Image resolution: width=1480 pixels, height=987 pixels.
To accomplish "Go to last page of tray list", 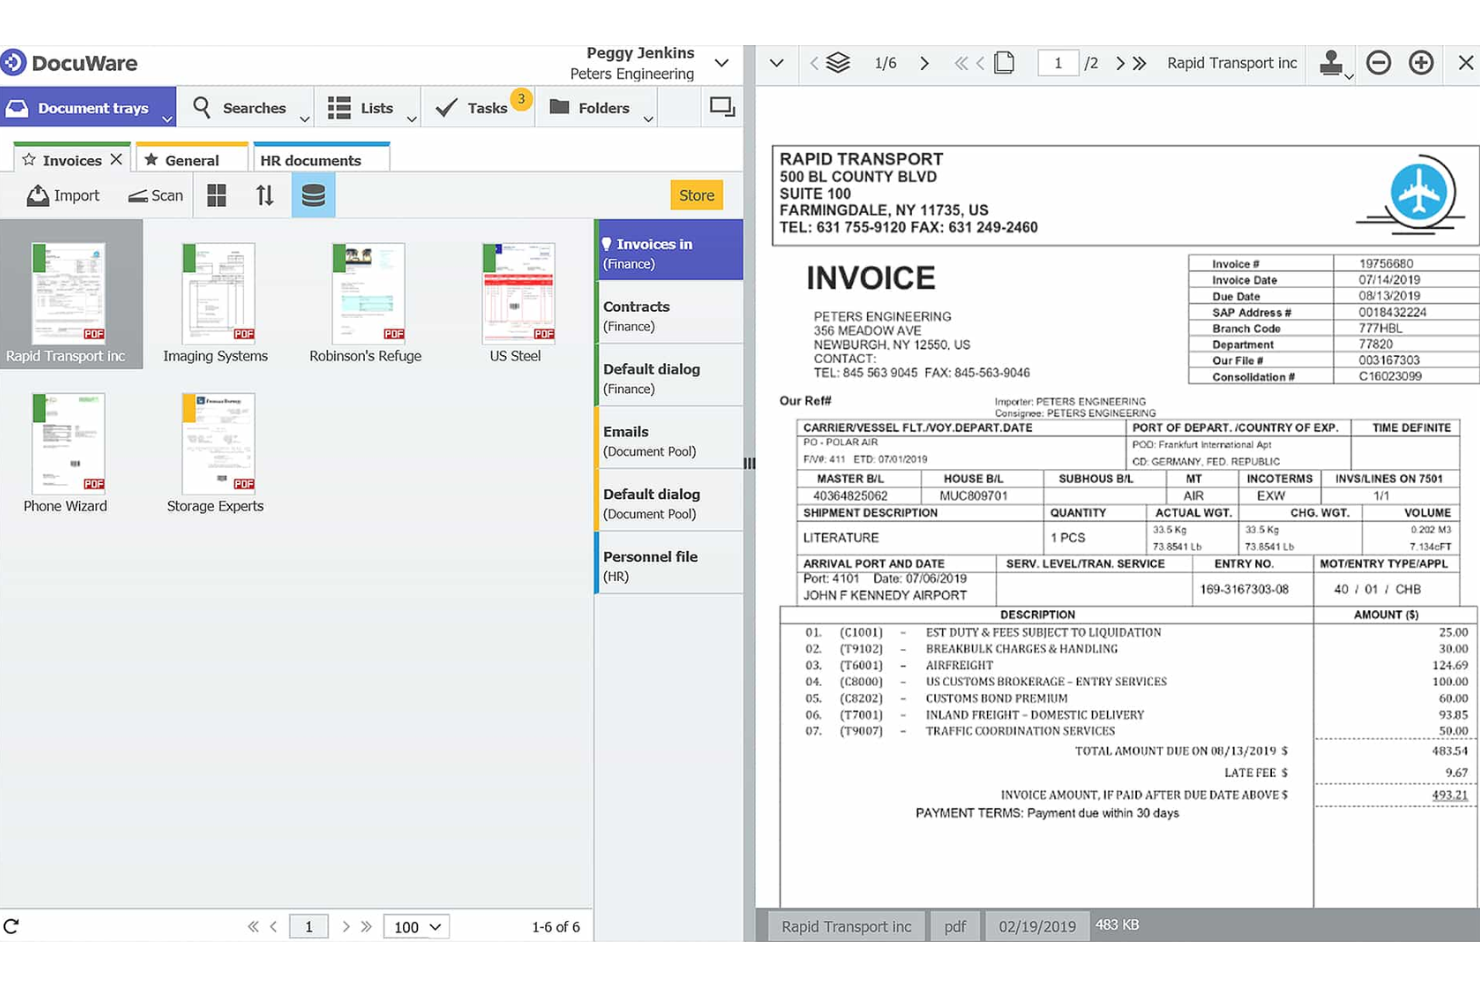I will pyautogui.click(x=367, y=927).
